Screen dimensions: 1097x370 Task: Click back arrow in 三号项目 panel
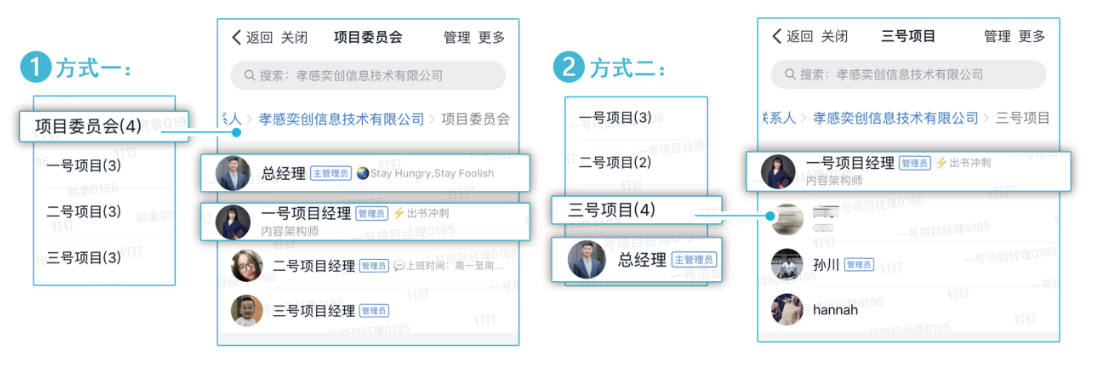(777, 36)
